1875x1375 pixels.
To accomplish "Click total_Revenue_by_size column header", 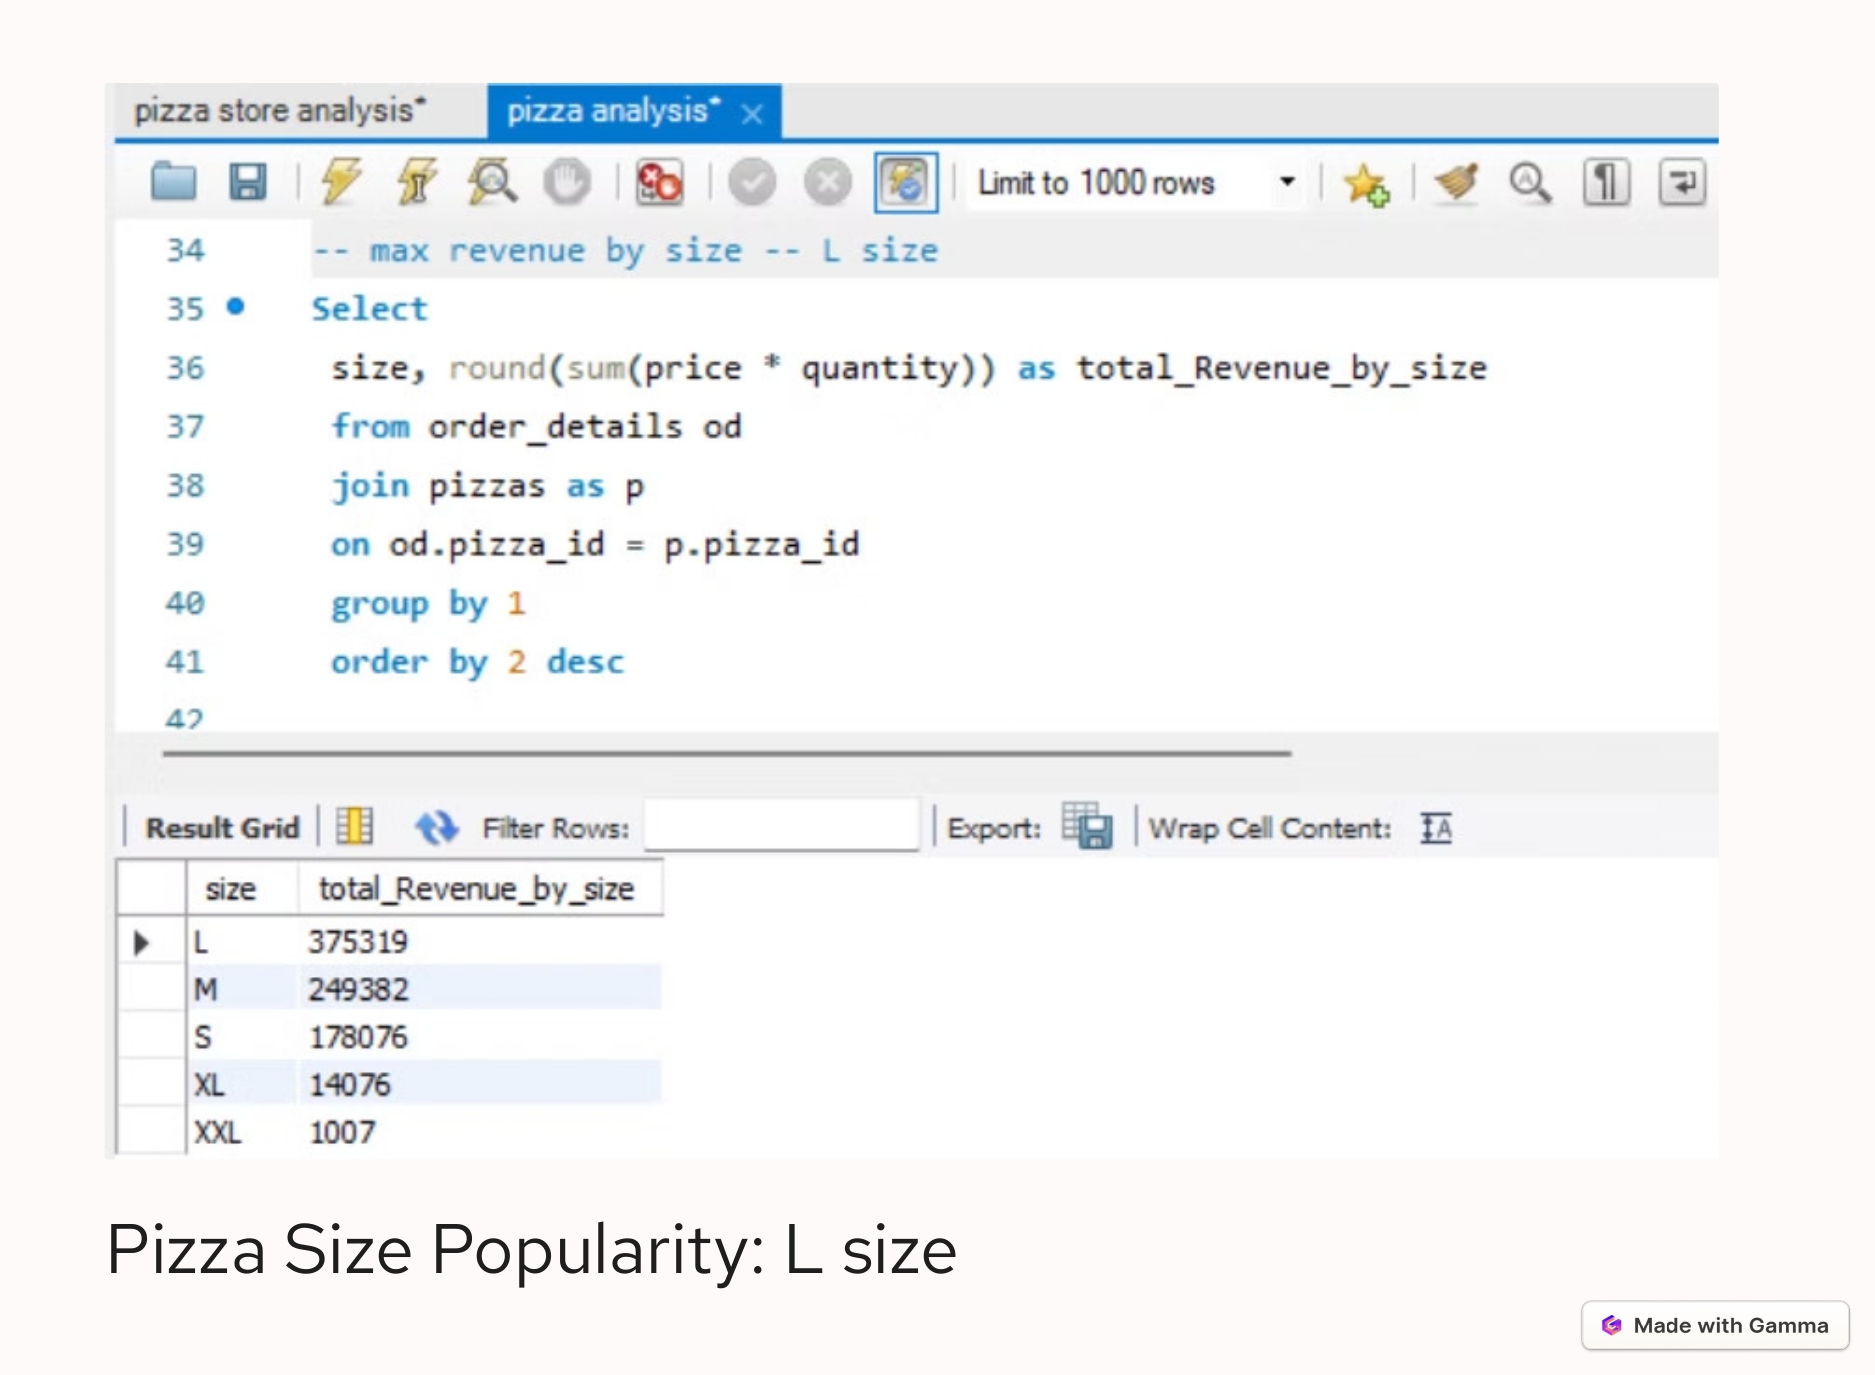I will click(480, 889).
